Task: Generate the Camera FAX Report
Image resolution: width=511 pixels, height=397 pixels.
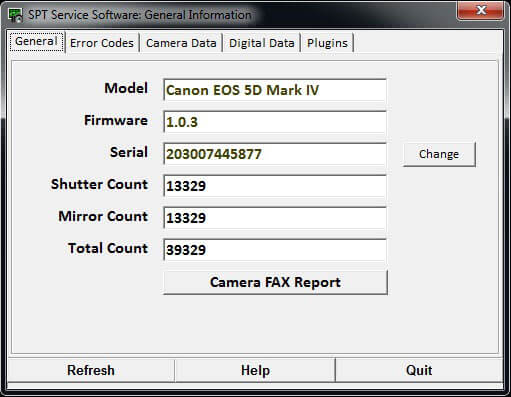Action: 275,282
